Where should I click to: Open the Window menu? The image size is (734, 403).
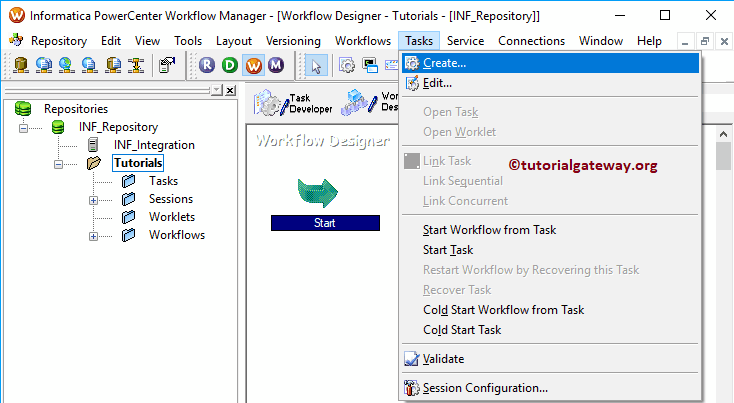601,41
